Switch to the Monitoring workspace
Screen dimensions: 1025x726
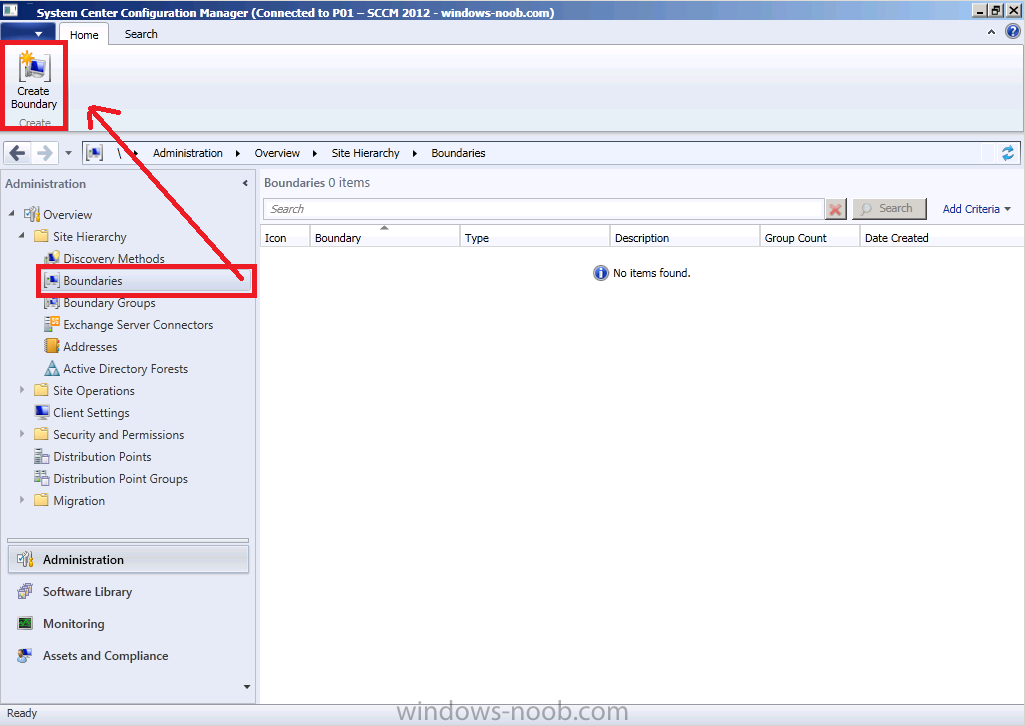73,623
